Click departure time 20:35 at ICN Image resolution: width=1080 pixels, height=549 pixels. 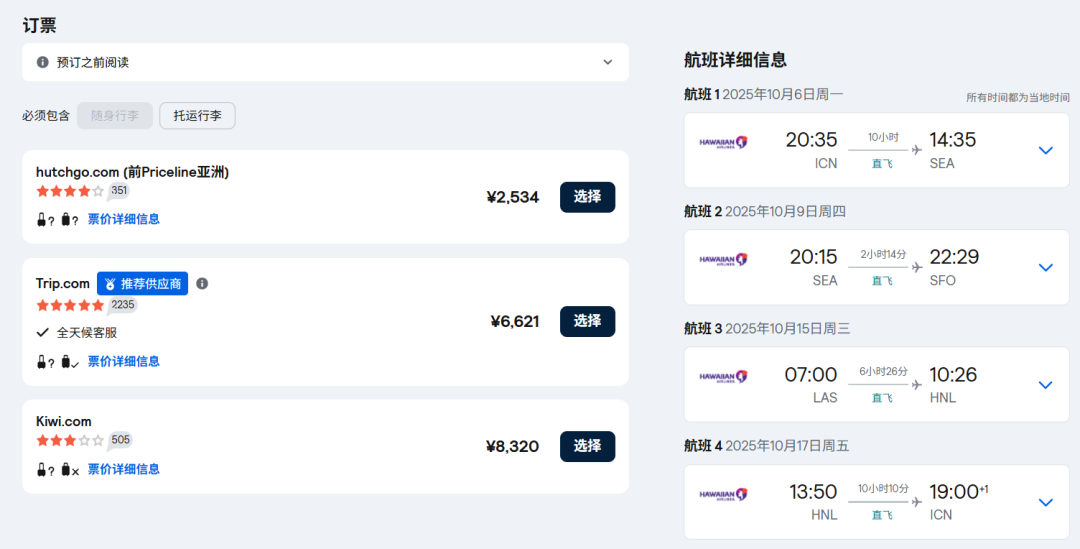(x=811, y=140)
